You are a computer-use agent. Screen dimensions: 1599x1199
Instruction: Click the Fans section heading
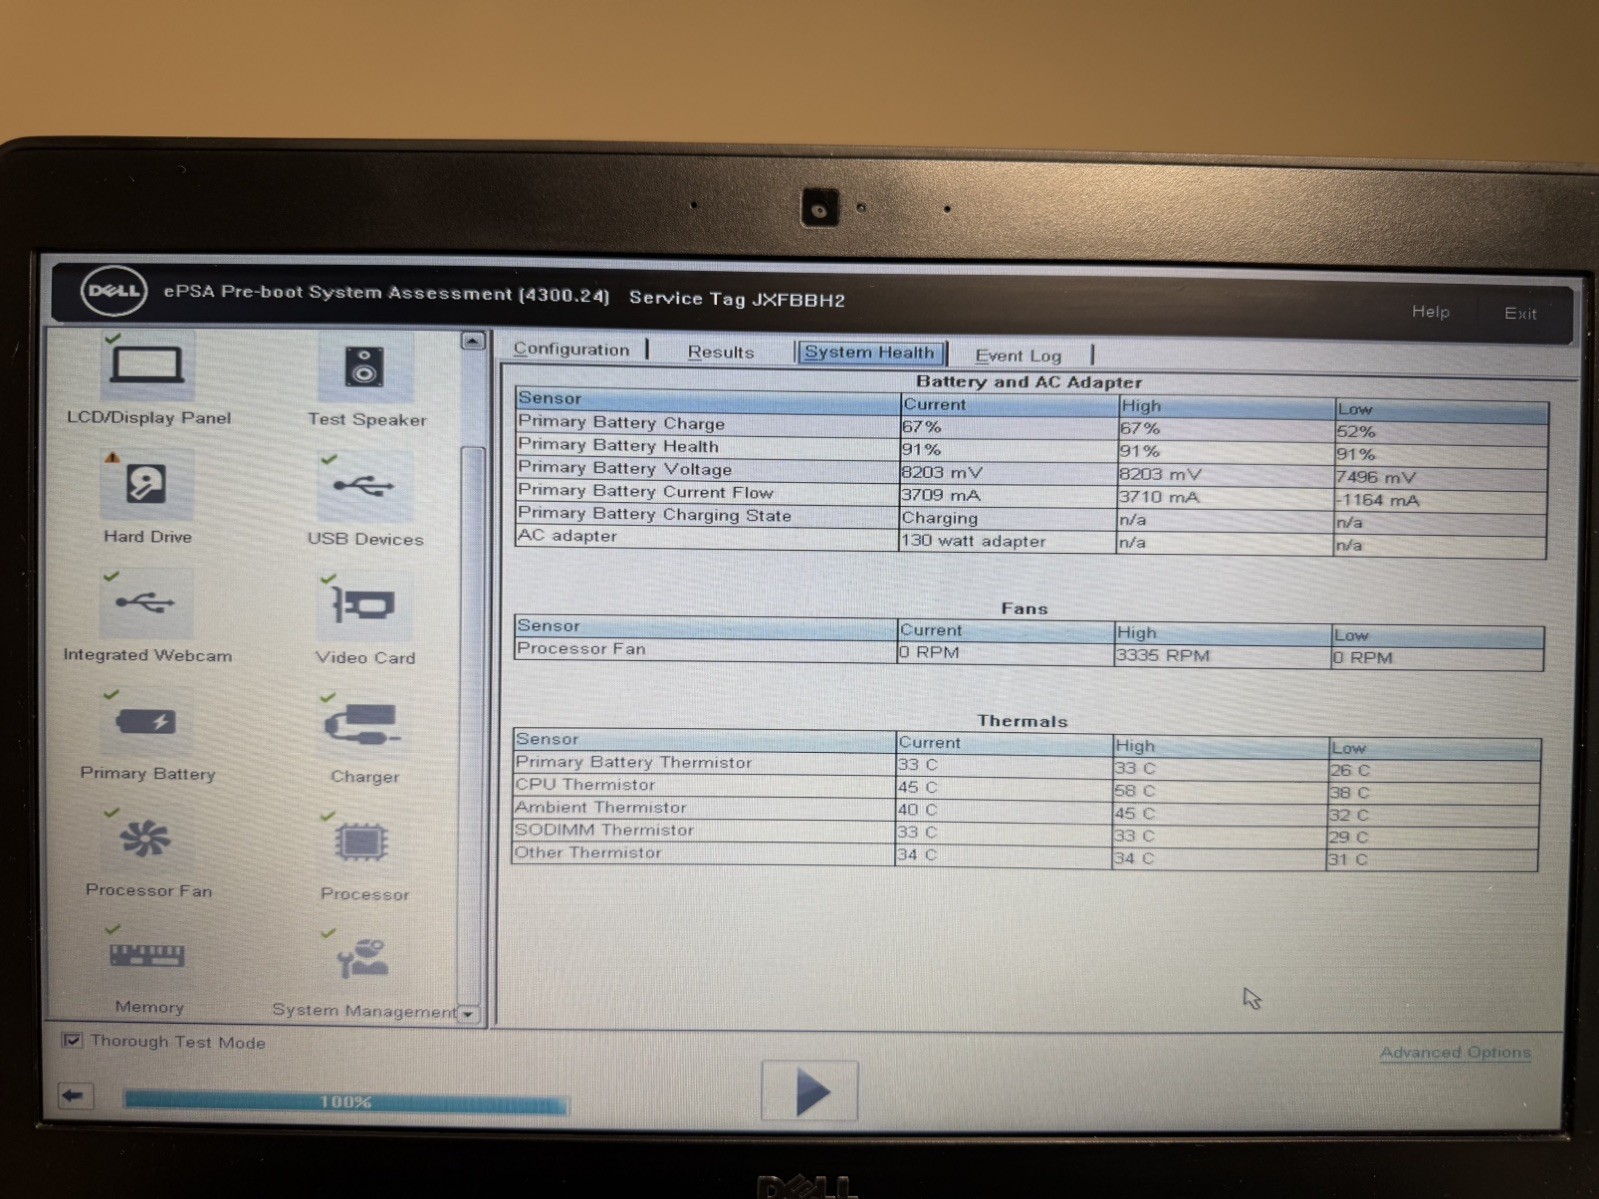(1024, 608)
